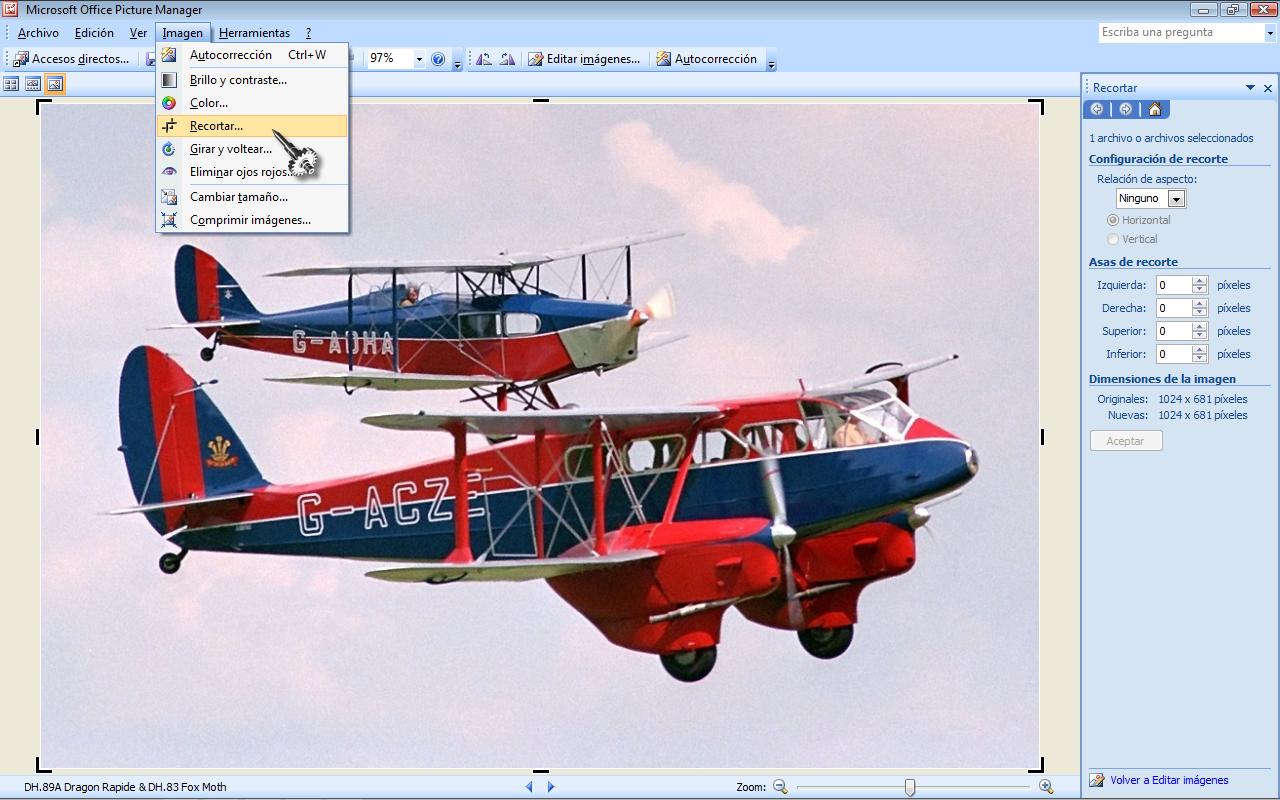1280x800 pixels.
Task: Open the ? help menu
Action: pos(308,33)
